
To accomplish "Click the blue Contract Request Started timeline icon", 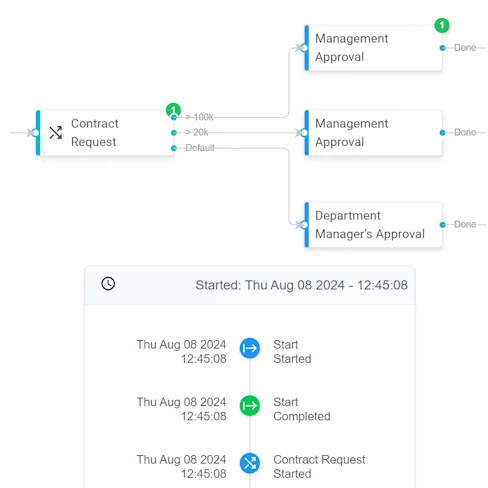I will 250,463.
